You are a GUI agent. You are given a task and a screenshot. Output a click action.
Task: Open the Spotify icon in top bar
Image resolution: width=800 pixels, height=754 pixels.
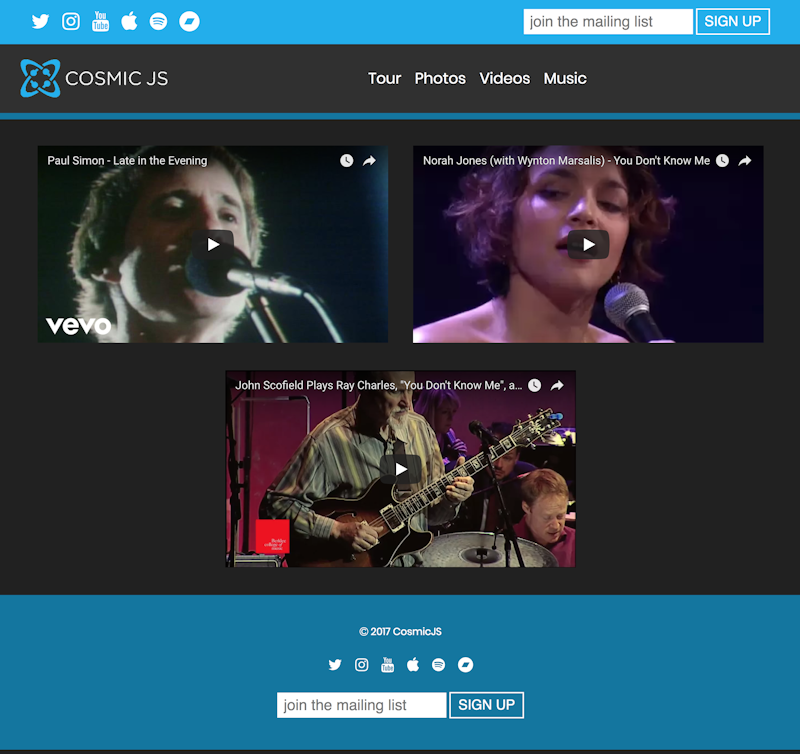coord(158,21)
